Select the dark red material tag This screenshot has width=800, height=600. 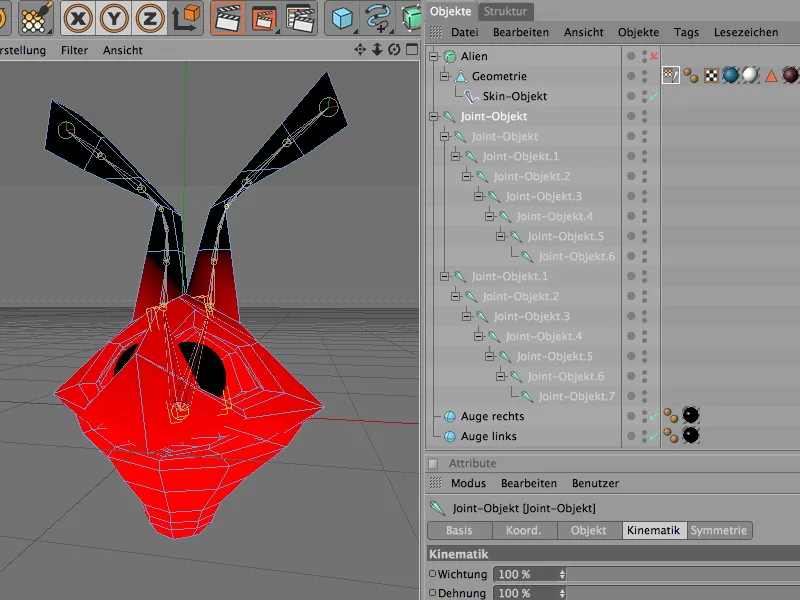[x=790, y=75]
